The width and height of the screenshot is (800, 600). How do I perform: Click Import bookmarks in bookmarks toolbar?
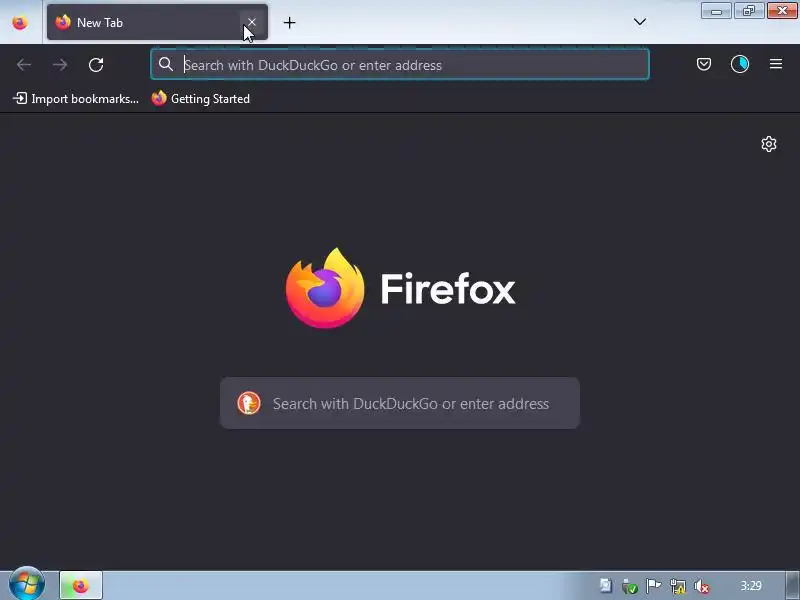pyautogui.click(x=76, y=98)
